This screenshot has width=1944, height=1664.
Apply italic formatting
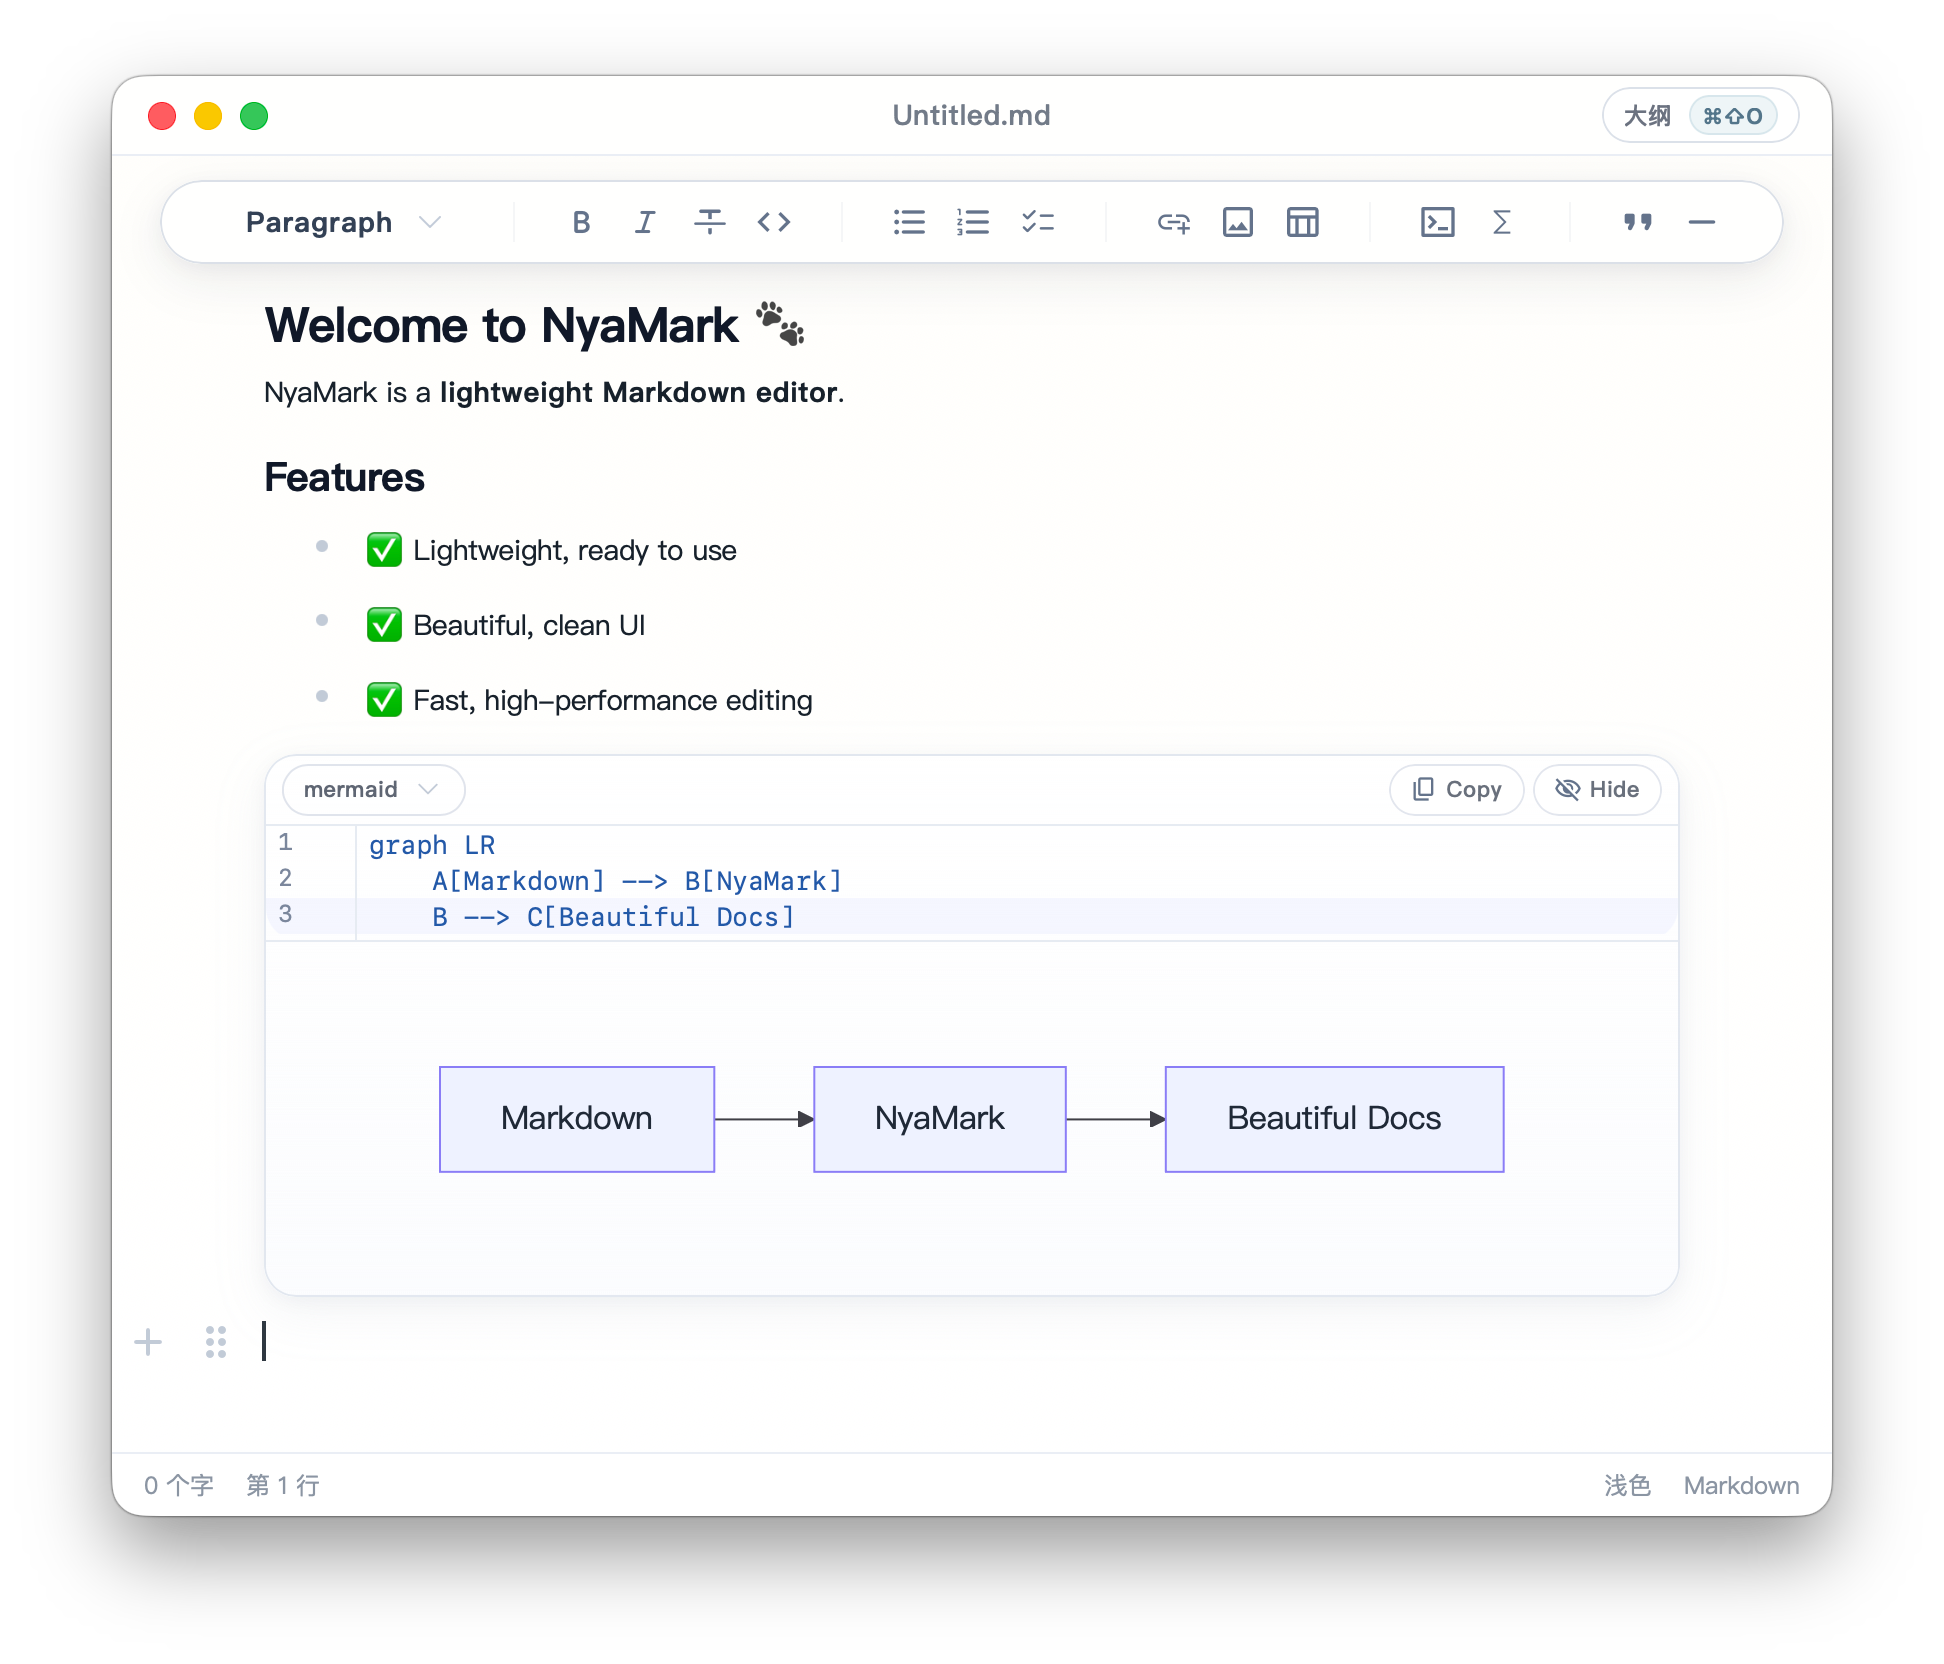[645, 222]
